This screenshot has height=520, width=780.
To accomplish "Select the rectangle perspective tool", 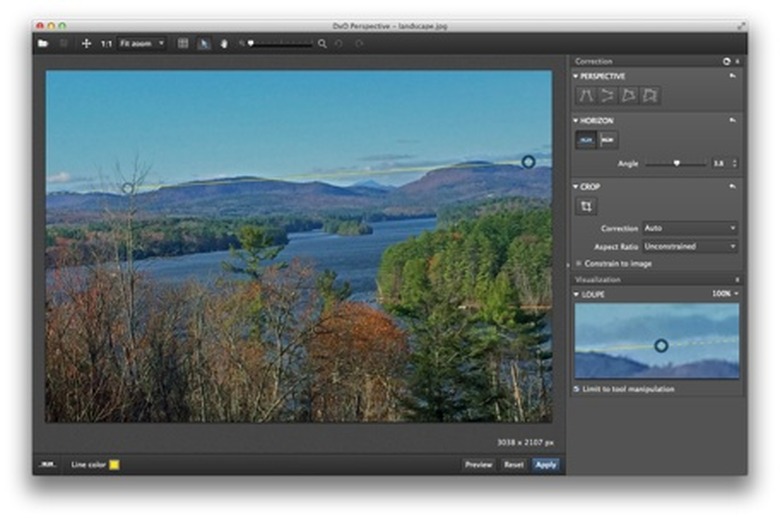I will (650, 95).
